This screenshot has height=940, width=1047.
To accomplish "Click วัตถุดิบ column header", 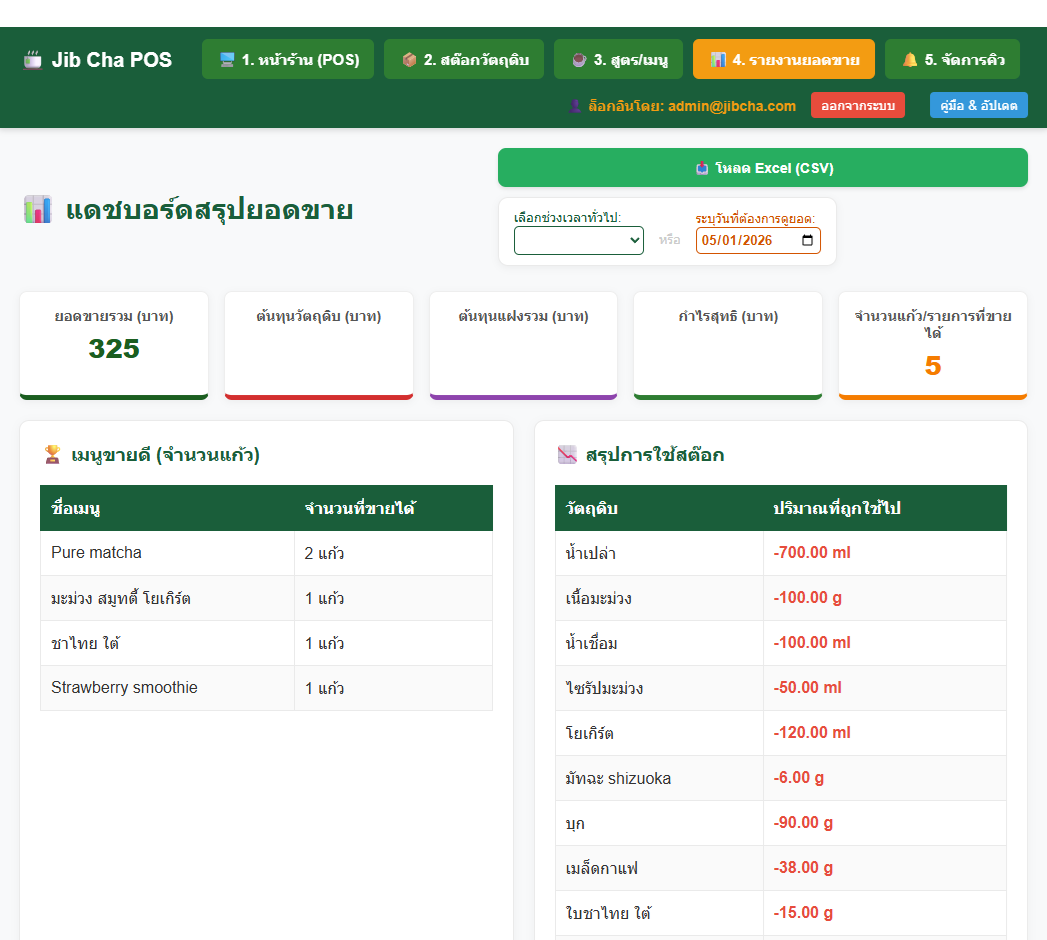I will [659, 508].
